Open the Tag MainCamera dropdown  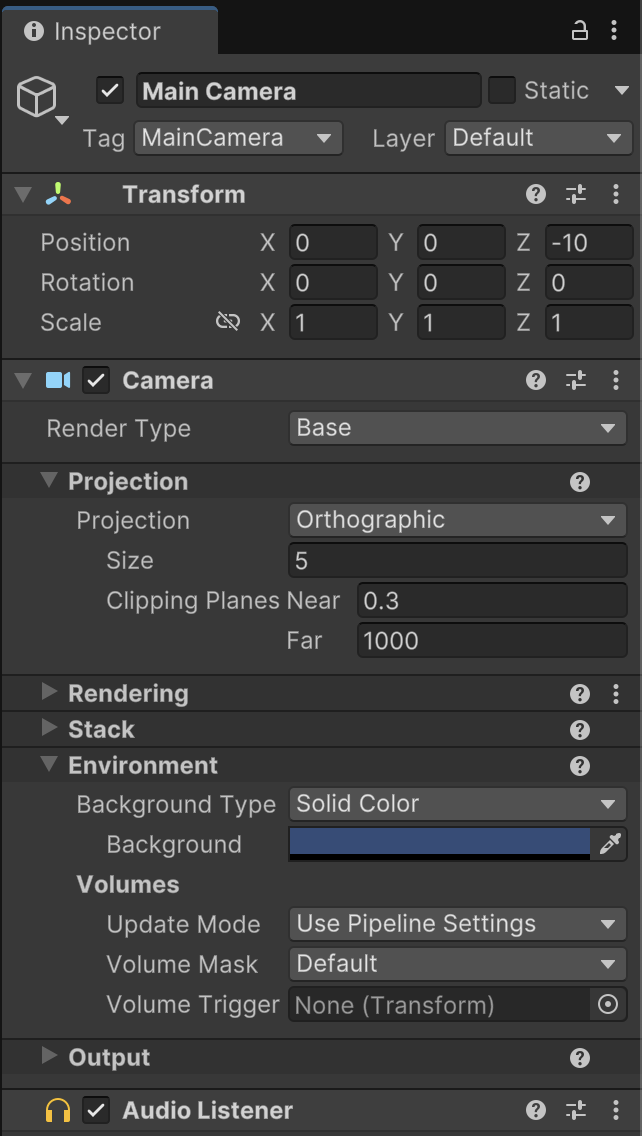point(238,138)
